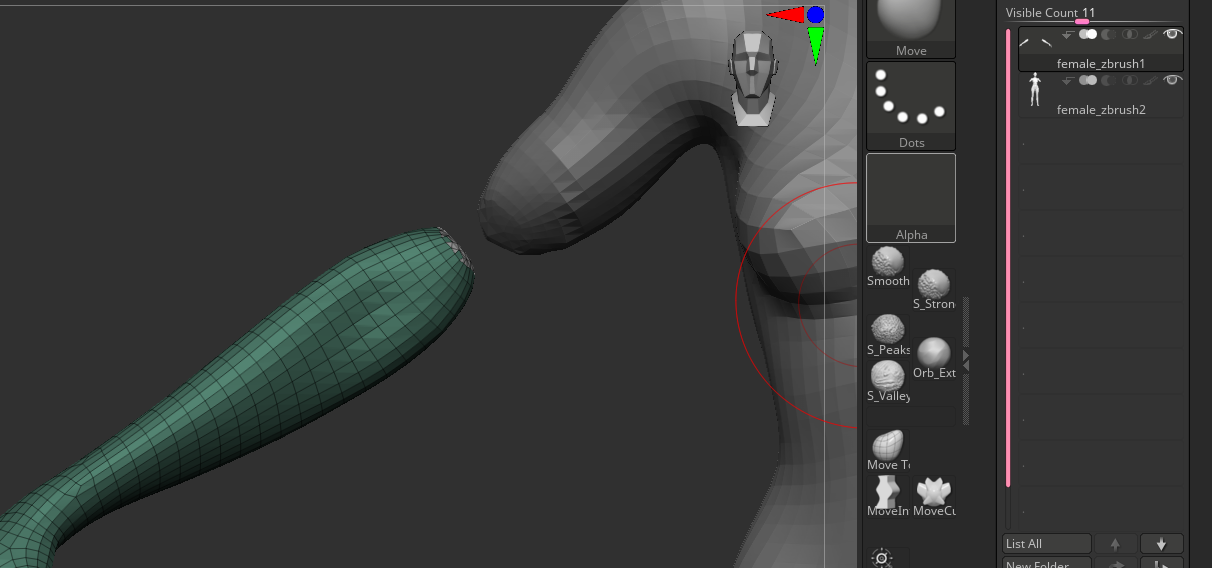Toggle visibility eye of female_zbrush1
The image size is (1212, 568).
(1172, 34)
